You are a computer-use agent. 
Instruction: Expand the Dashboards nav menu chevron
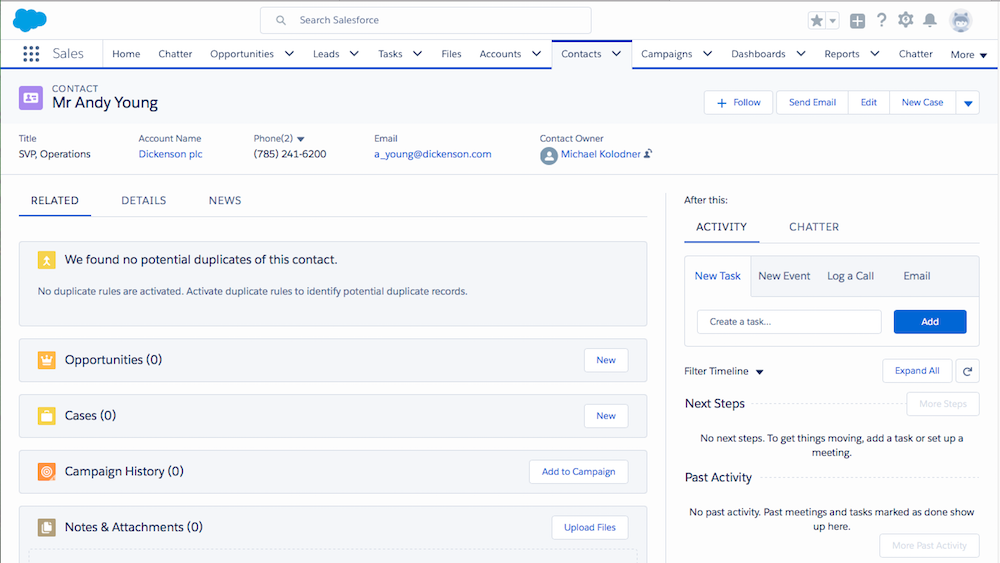[x=800, y=54]
